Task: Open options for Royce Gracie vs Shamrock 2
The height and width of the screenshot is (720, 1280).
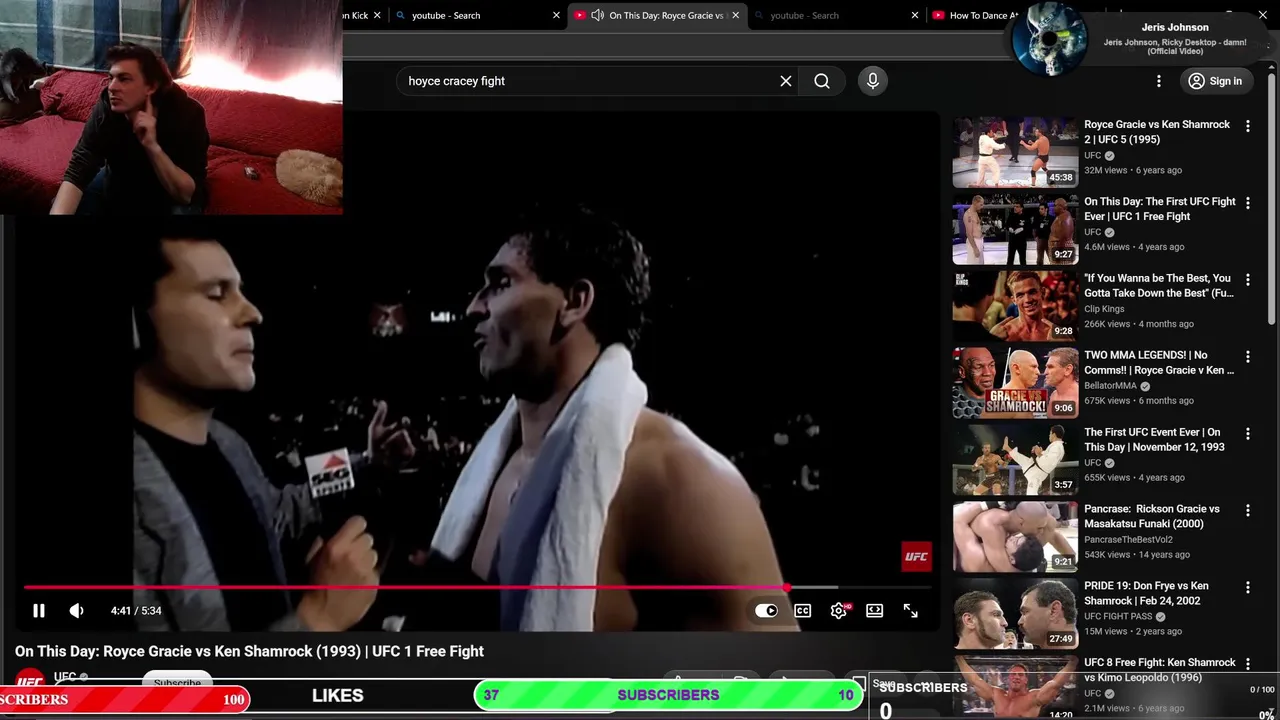Action: 1247,126
